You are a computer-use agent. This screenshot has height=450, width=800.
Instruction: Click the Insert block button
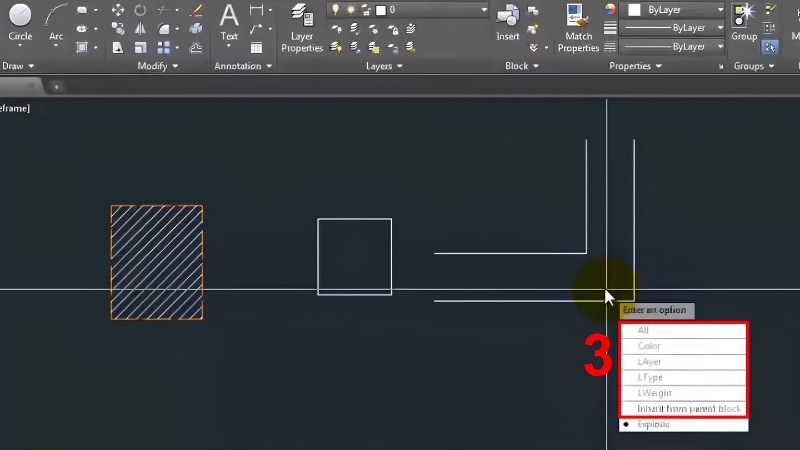(x=508, y=23)
